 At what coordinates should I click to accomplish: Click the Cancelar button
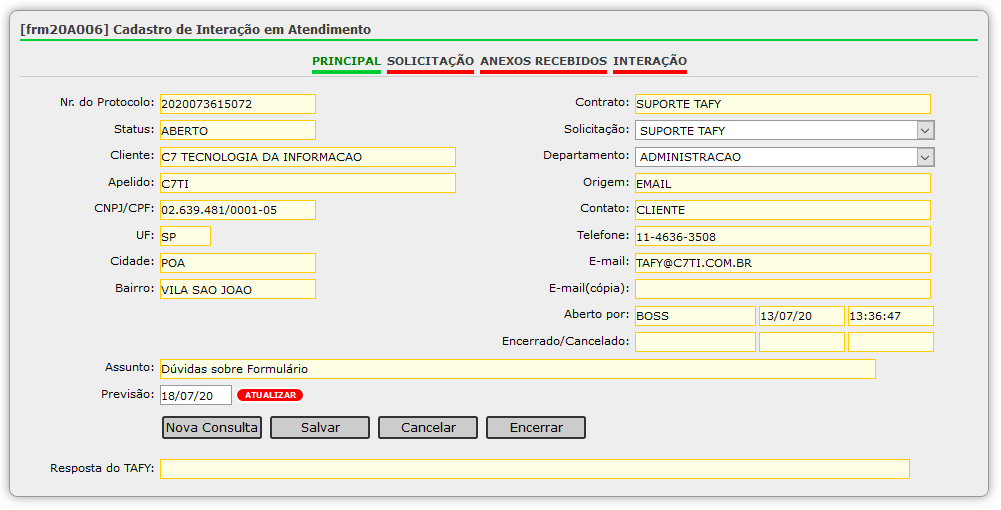(x=428, y=428)
